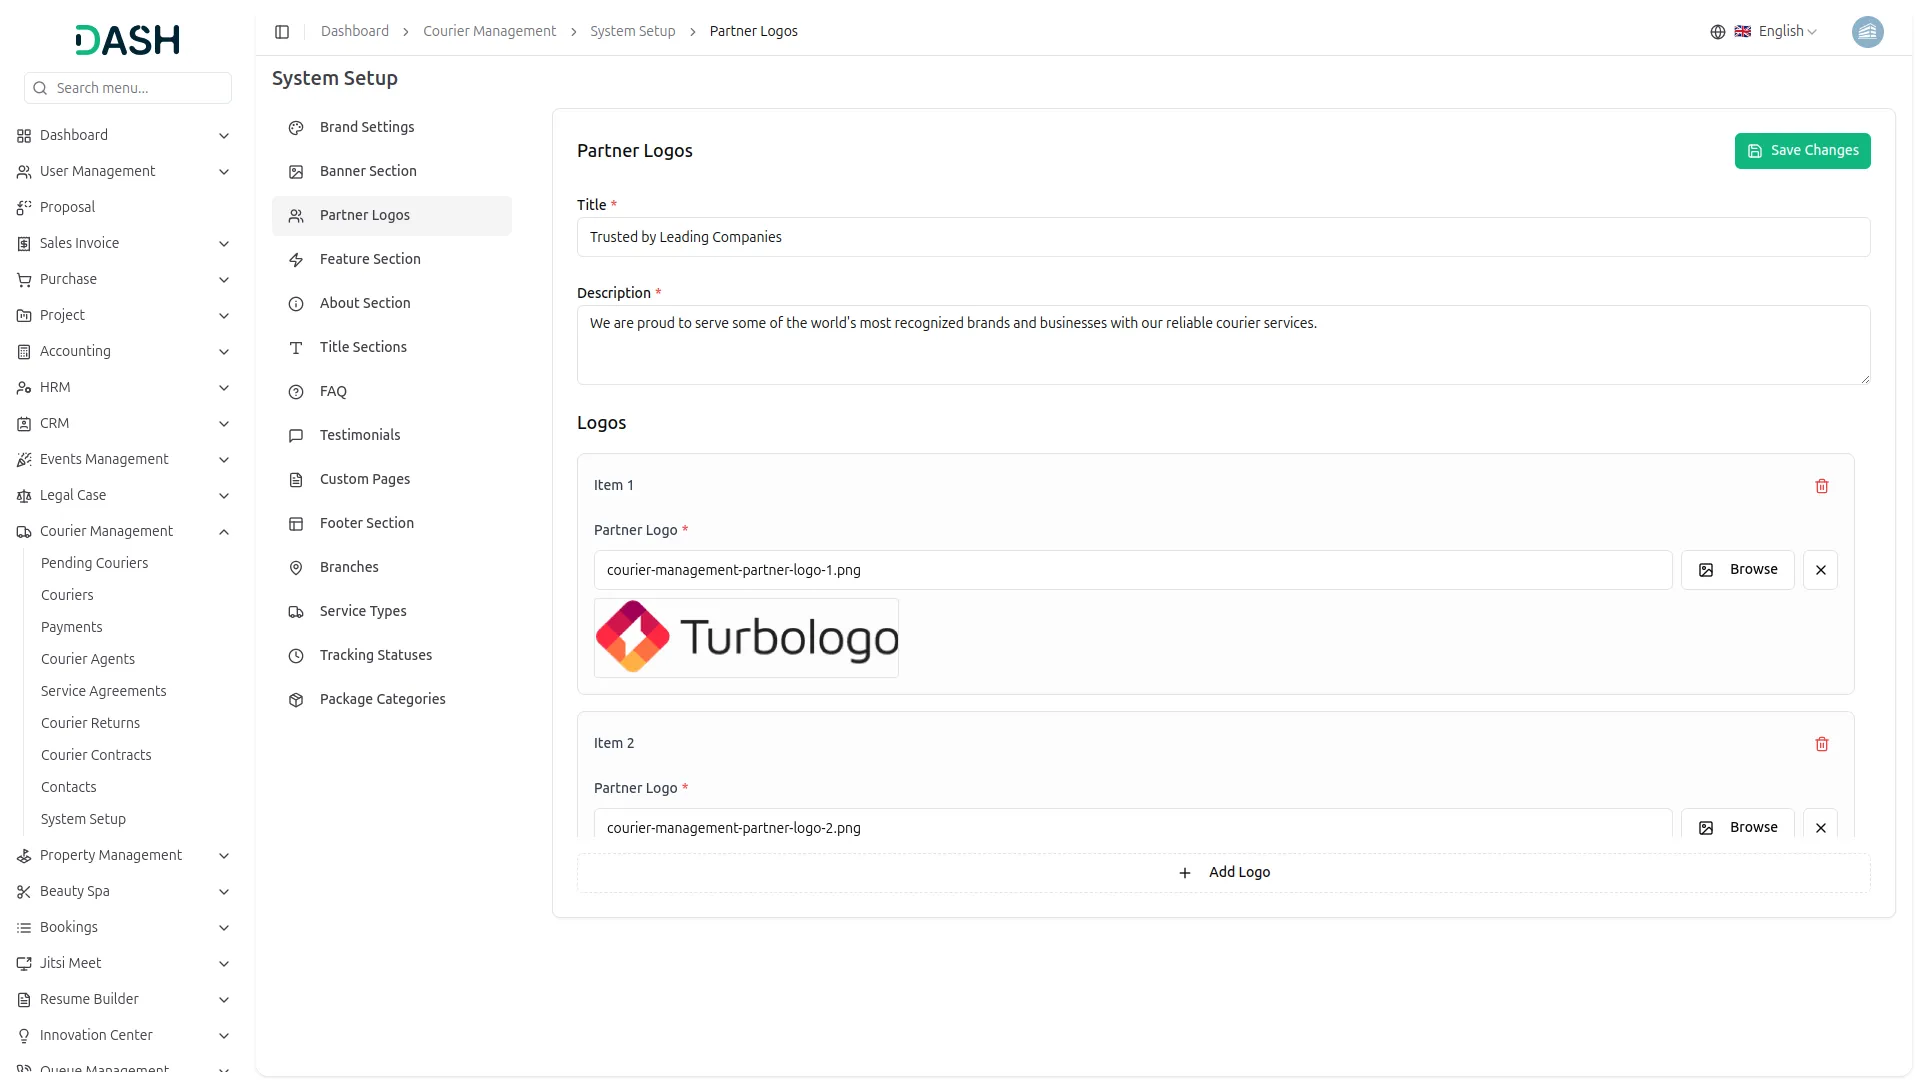
Task: Open the Brand Settings section
Action: pos(367,127)
